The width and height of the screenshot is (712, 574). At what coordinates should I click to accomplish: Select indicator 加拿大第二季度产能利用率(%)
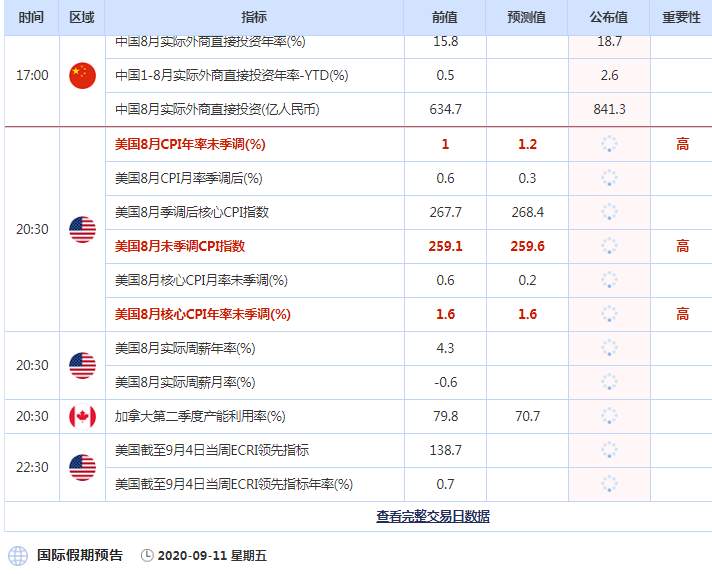click(x=200, y=416)
